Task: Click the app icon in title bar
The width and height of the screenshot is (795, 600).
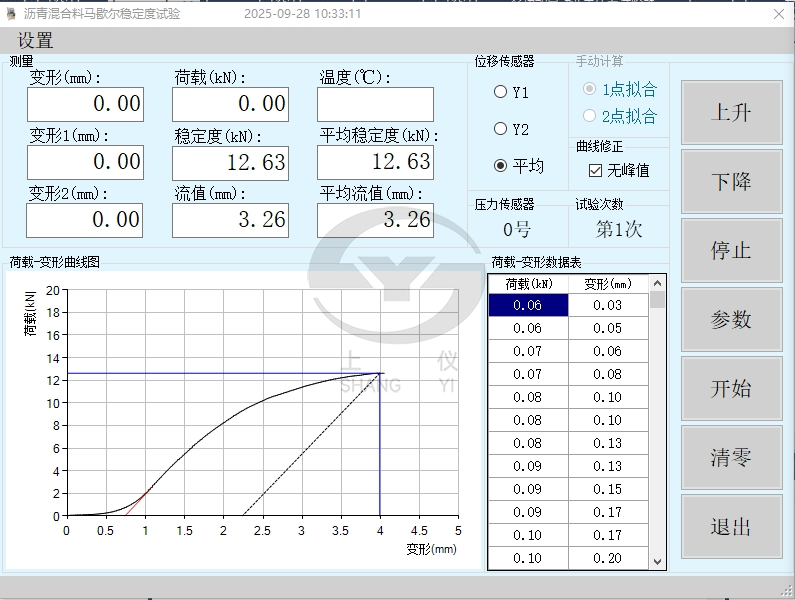Action: [x=11, y=14]
